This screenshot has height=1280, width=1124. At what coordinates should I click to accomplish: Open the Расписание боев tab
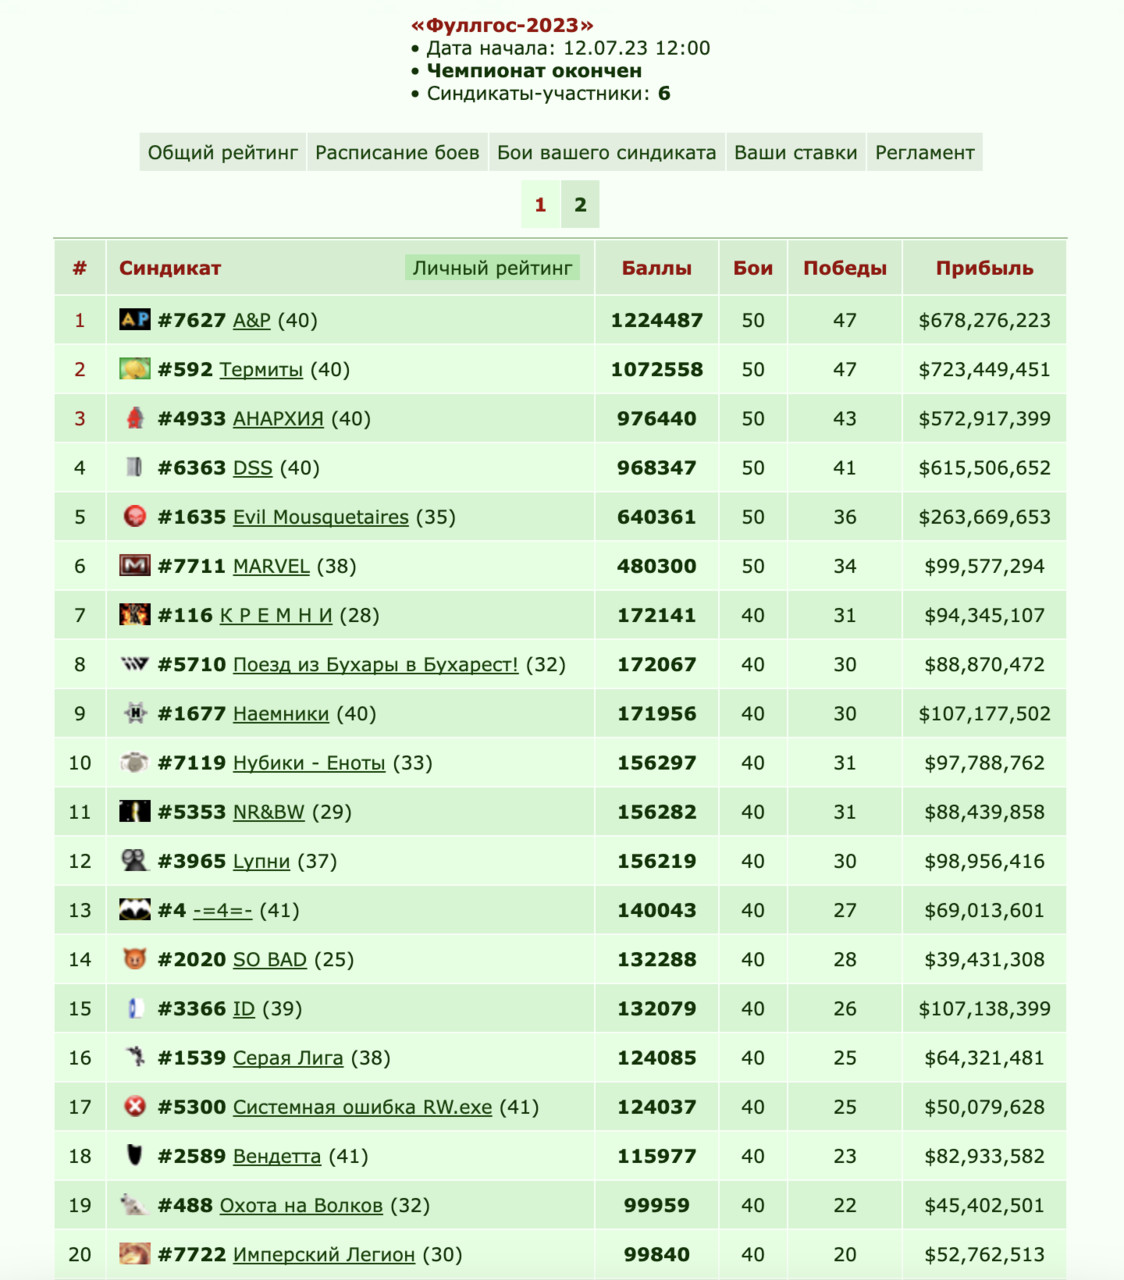397,152
